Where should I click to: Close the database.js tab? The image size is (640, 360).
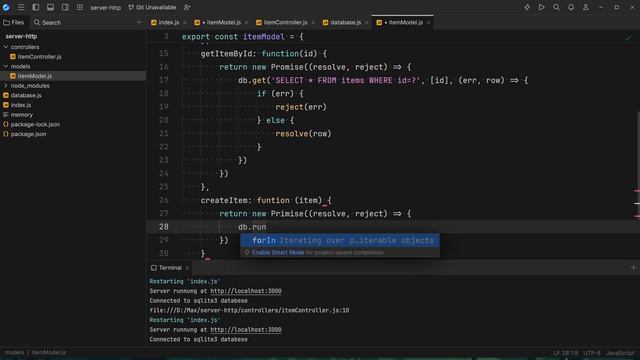point(367,22)
